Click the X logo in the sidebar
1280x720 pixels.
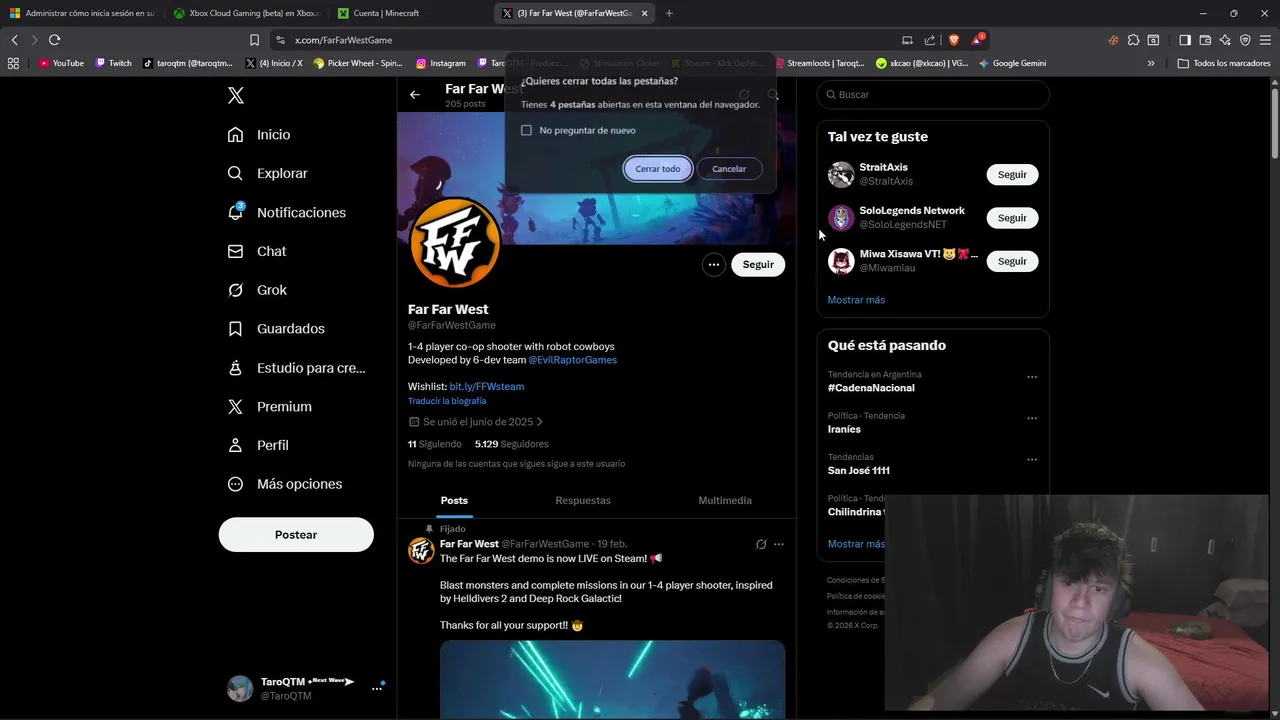[x=236, y=96]
